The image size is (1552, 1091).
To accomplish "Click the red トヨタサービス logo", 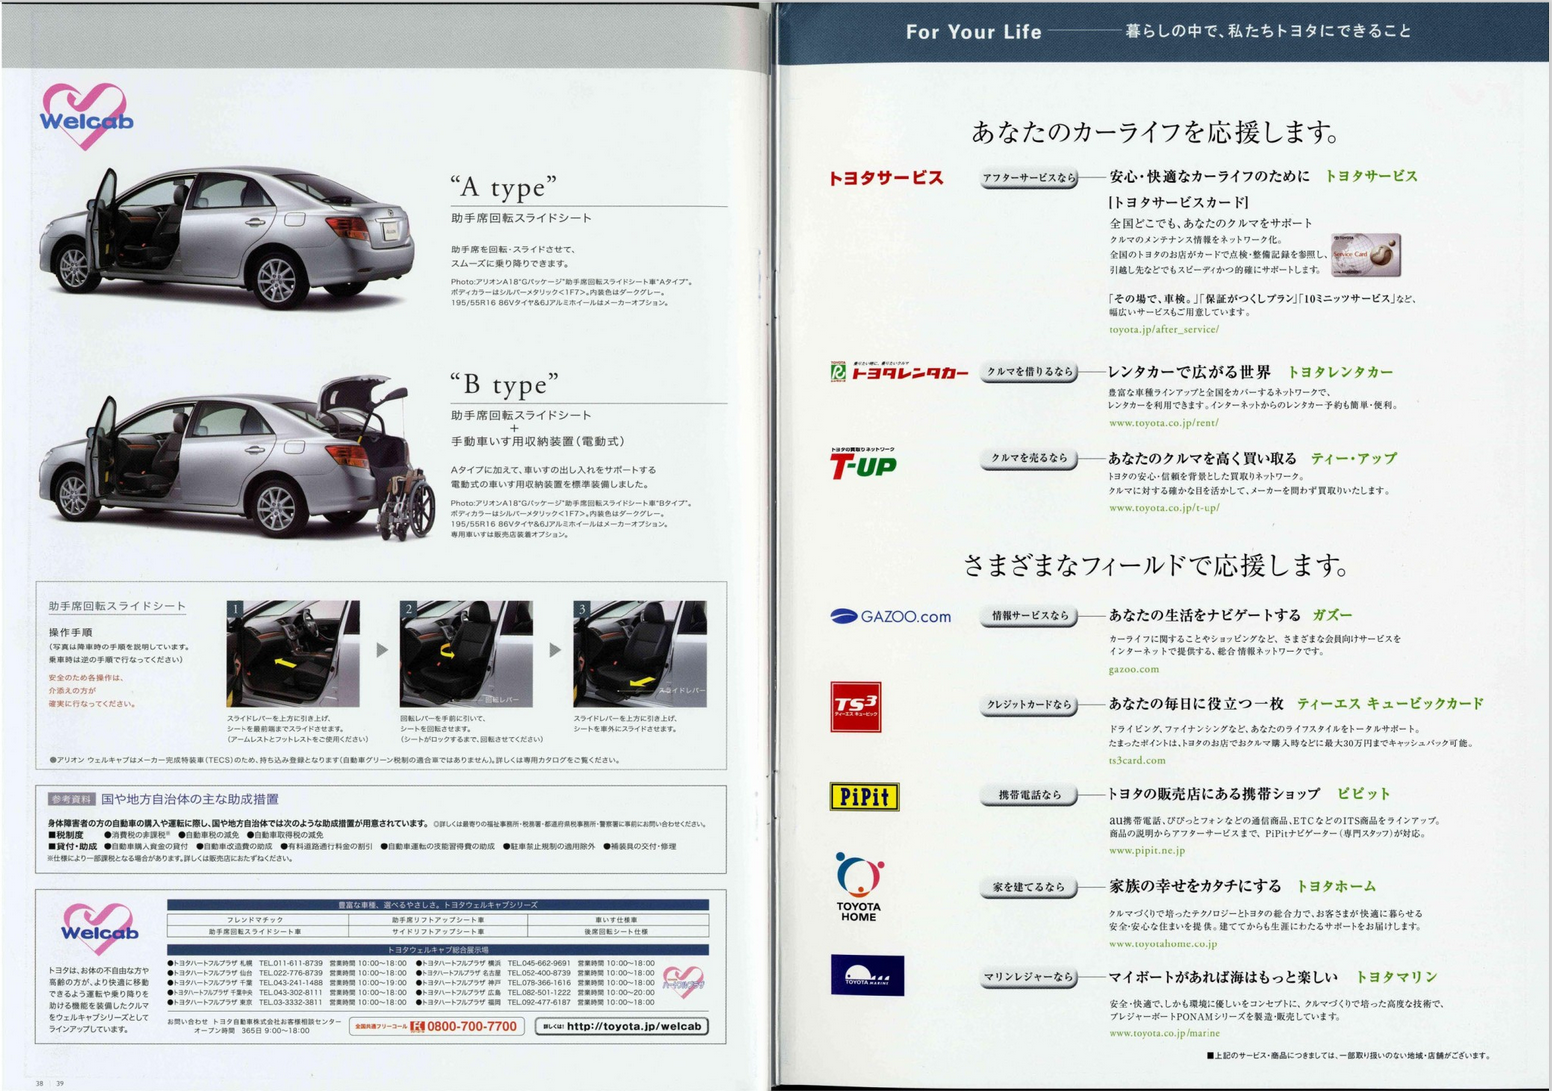I will [x=885, y=178].
